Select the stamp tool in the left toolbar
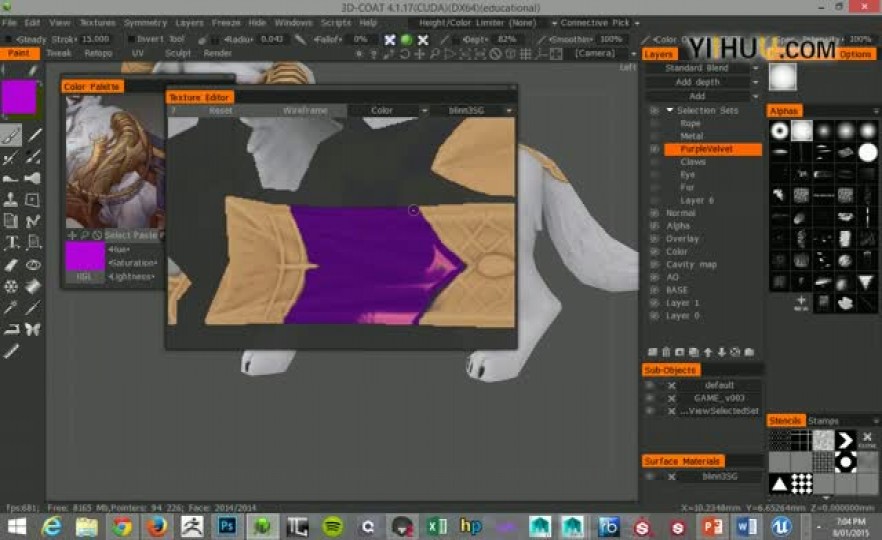This screenshot has height=540, width=882. tap(11, 200)
